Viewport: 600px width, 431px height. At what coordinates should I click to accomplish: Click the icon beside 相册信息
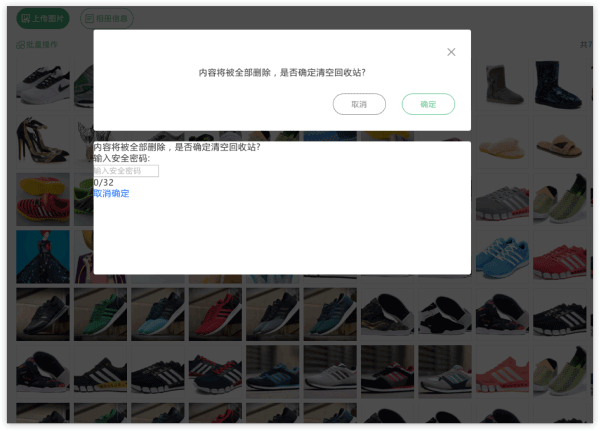click(x=89, y=18)
